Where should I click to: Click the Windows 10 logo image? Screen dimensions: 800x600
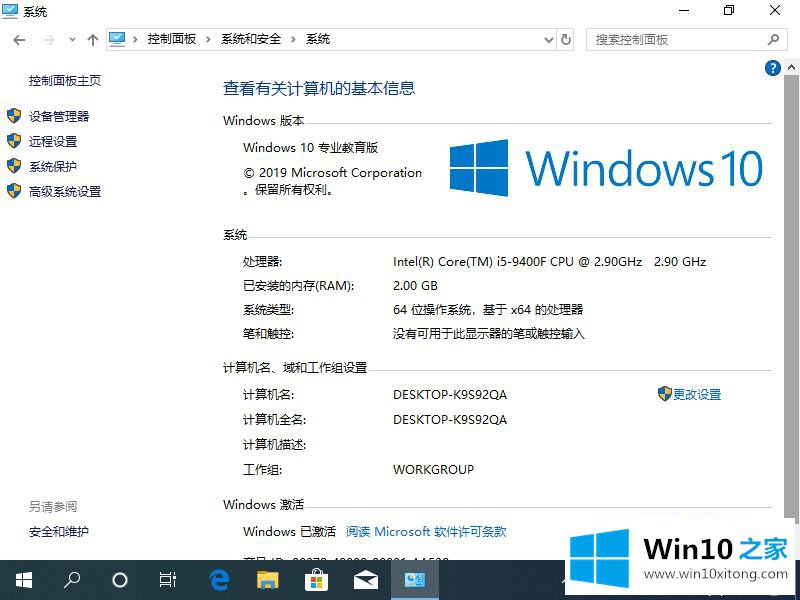coord(606,168)
